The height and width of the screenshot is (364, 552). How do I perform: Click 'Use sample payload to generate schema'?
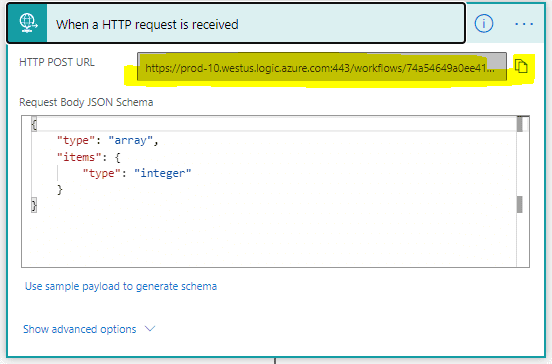click(121, 286)
